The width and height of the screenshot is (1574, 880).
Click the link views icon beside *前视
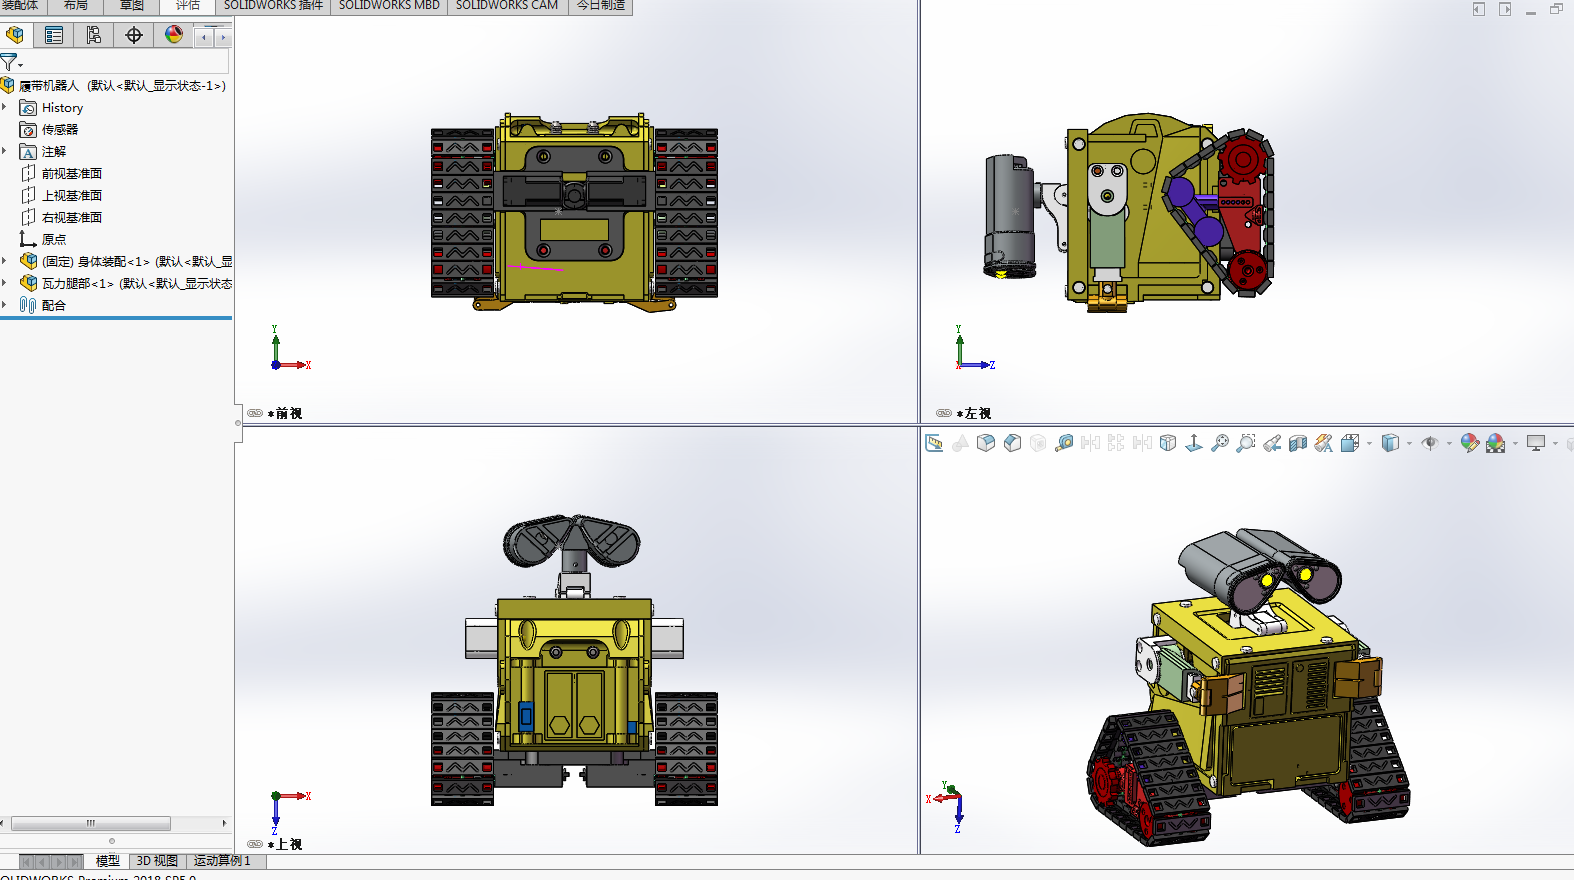point(255,413)
